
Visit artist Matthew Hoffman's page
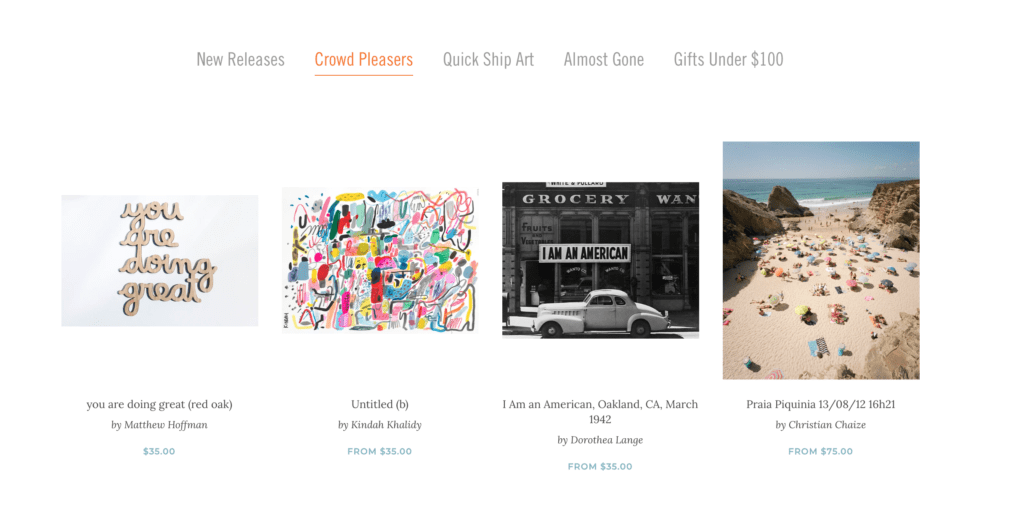[x=159, y=425]
